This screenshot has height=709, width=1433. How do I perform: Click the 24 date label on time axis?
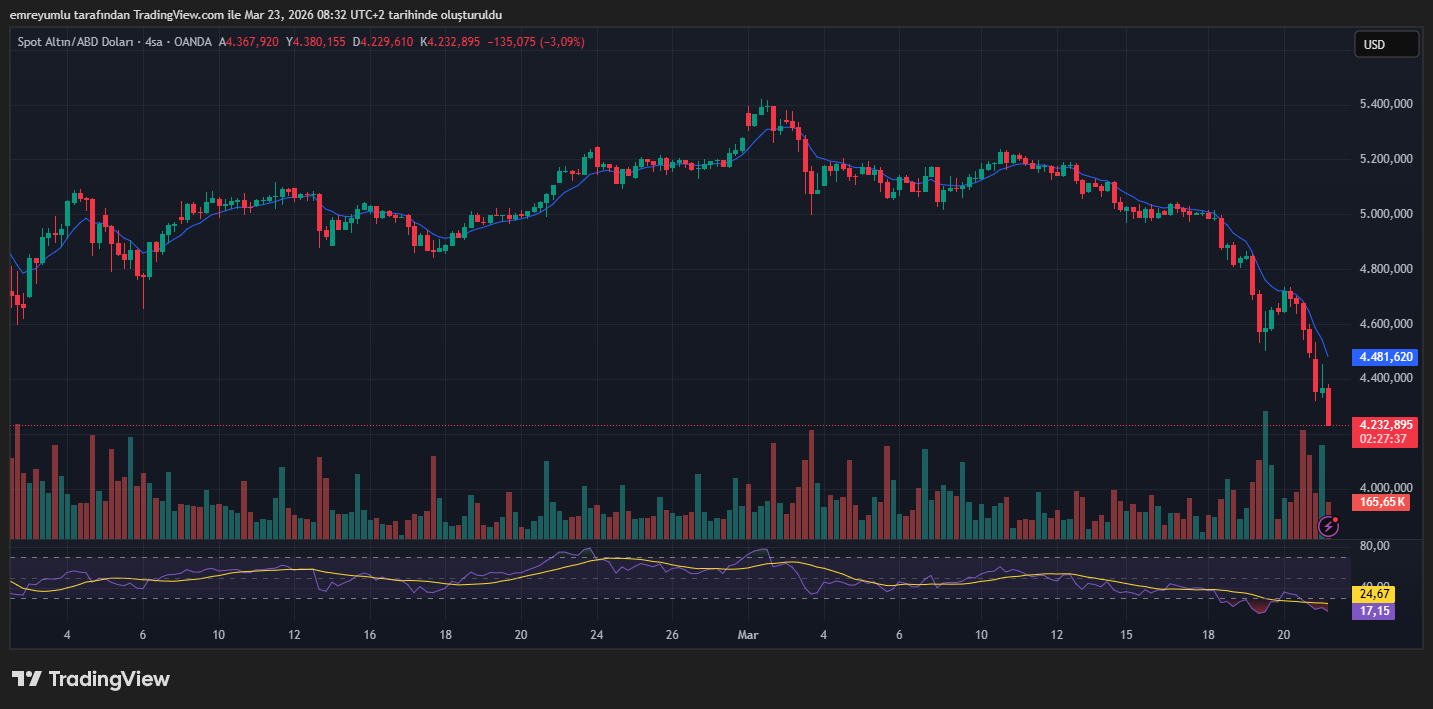[596, 635]
